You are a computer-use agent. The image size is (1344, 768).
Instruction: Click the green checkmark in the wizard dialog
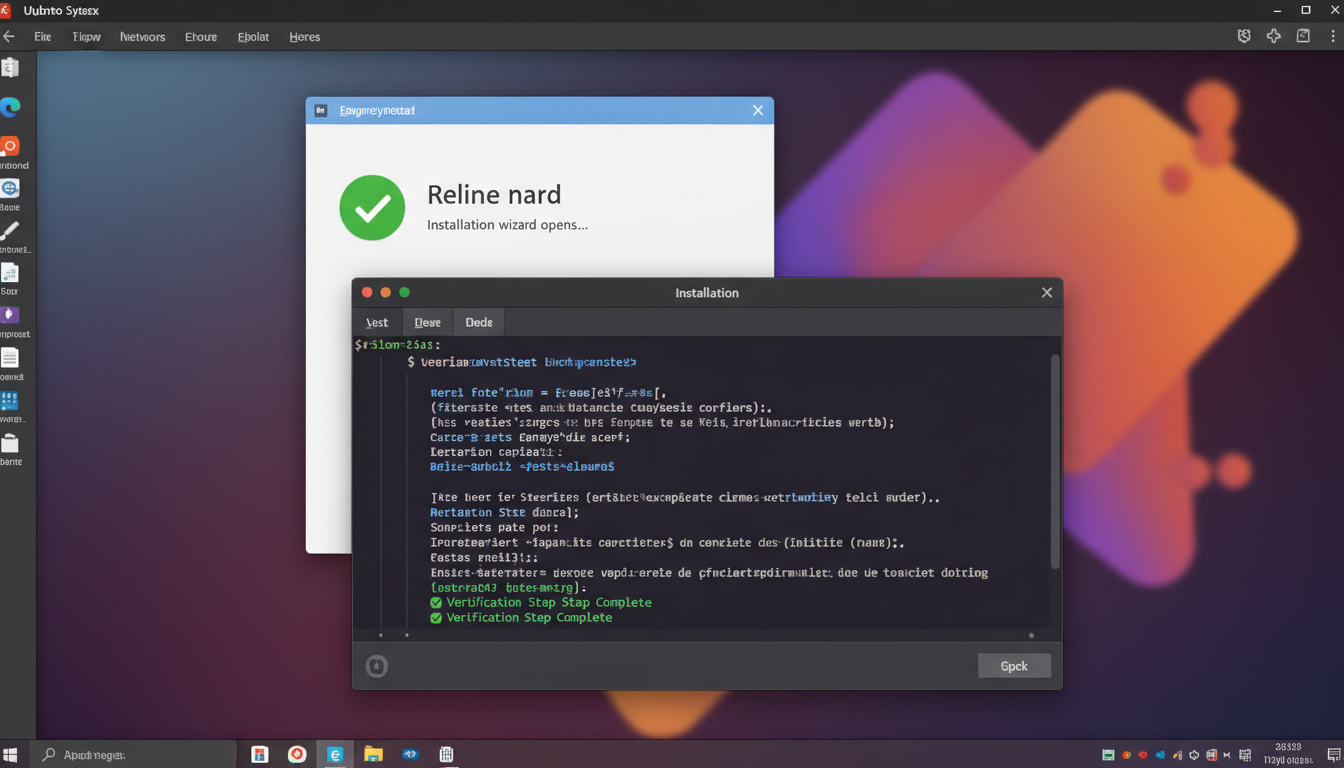(372, 208)
